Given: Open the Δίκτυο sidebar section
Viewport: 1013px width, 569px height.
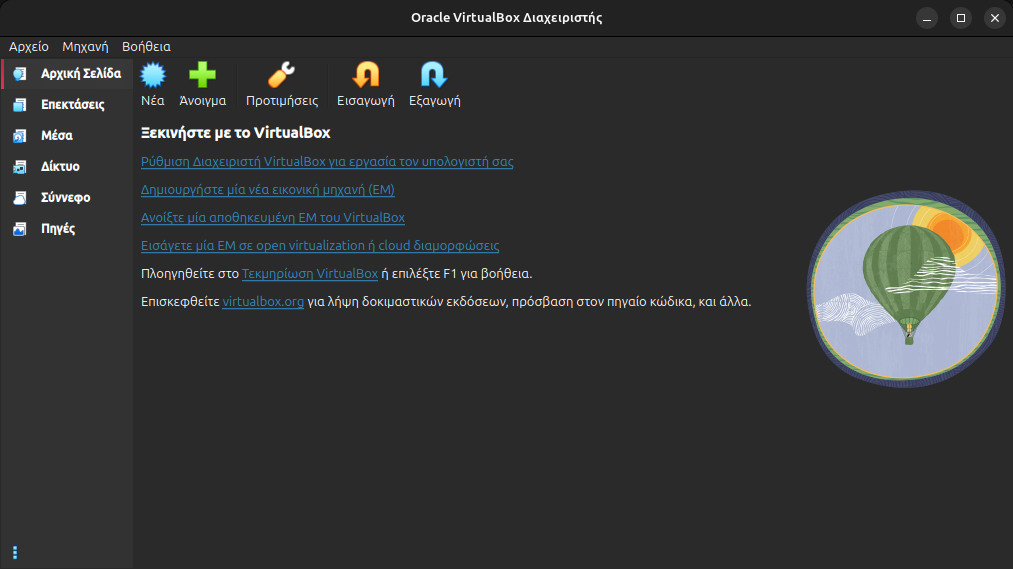Looking at the screenshot, I should (67, 167).
